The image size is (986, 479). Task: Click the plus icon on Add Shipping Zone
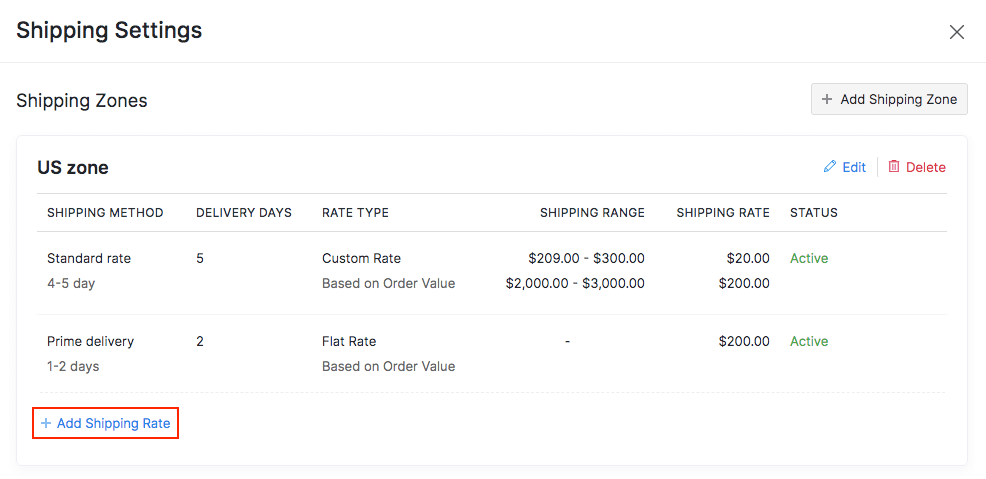[x=827, y=99]
